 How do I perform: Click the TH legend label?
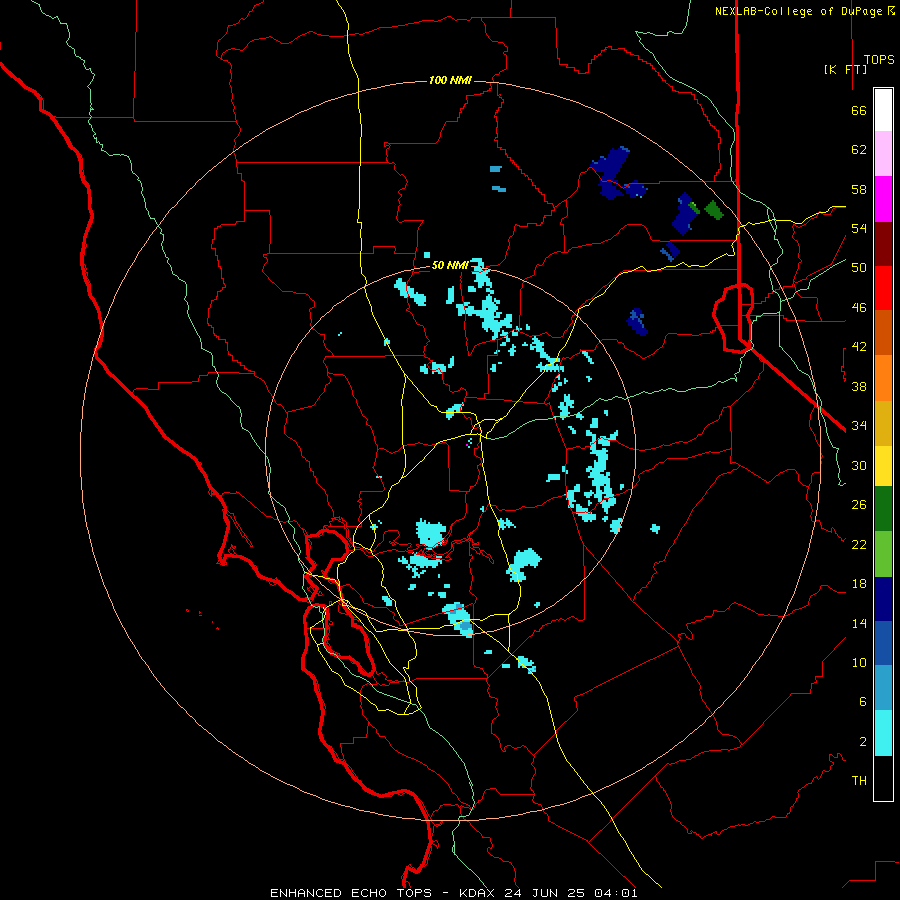pos(859,781)
